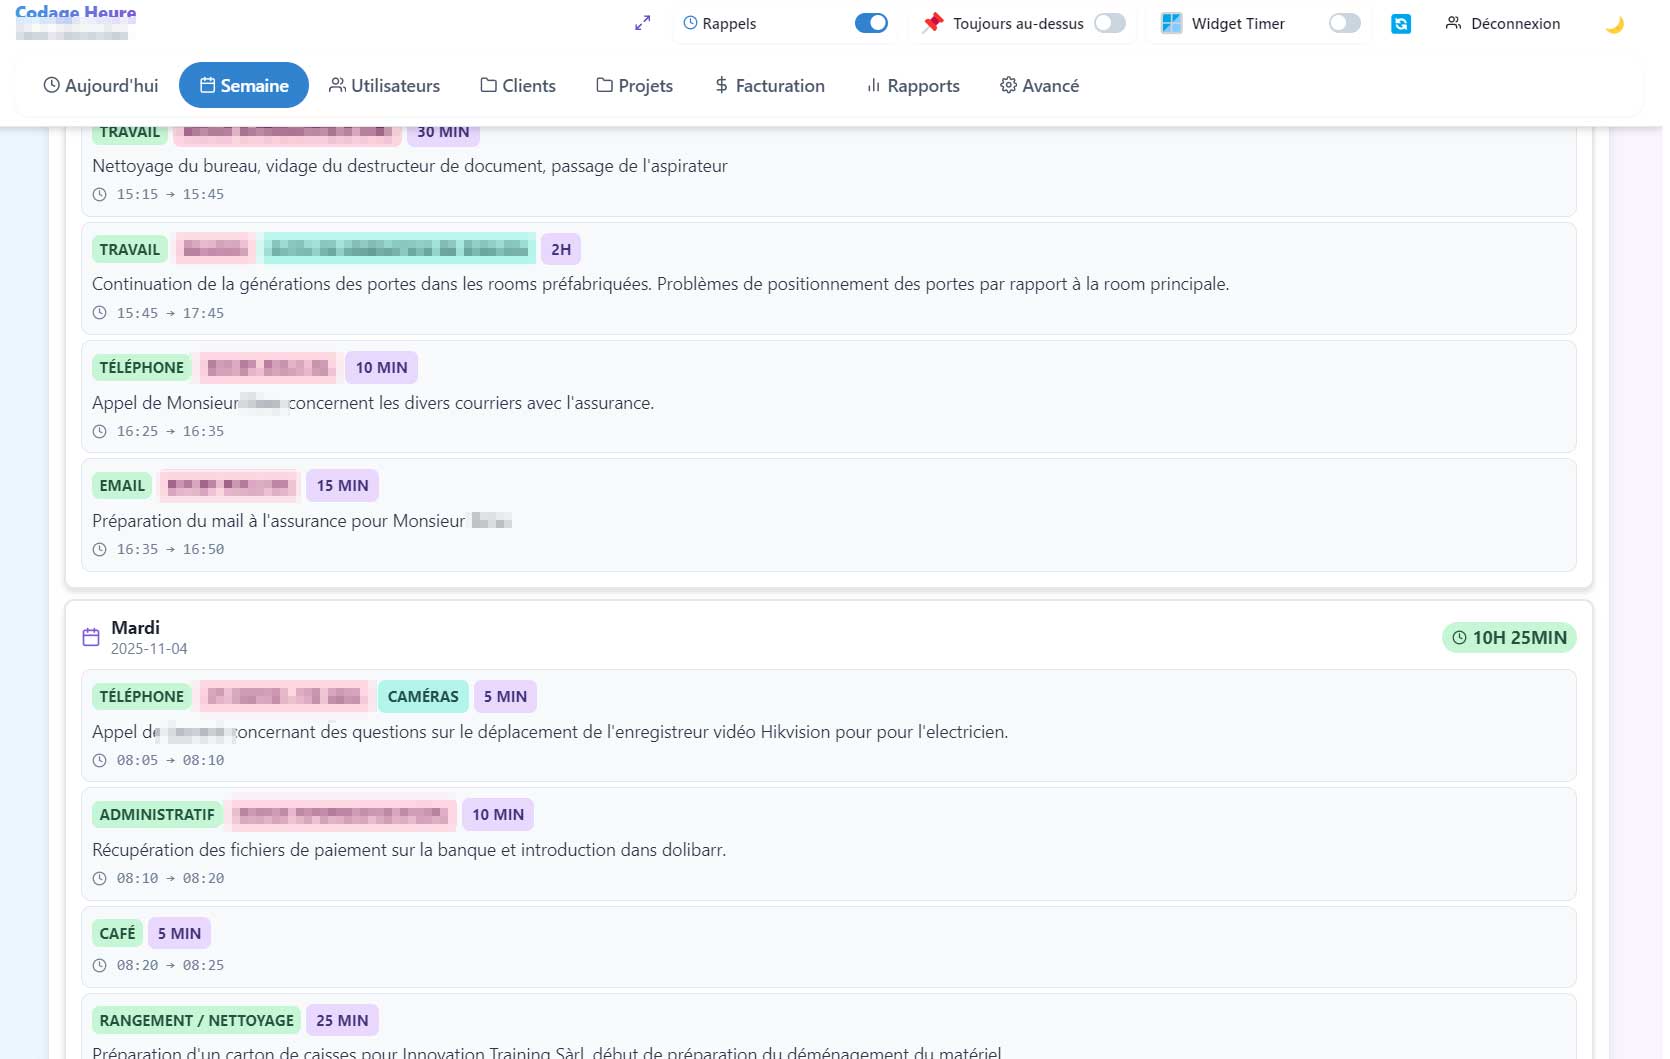
Task: Enable the Toujours au-dessus toggle
Action: 1109,22
